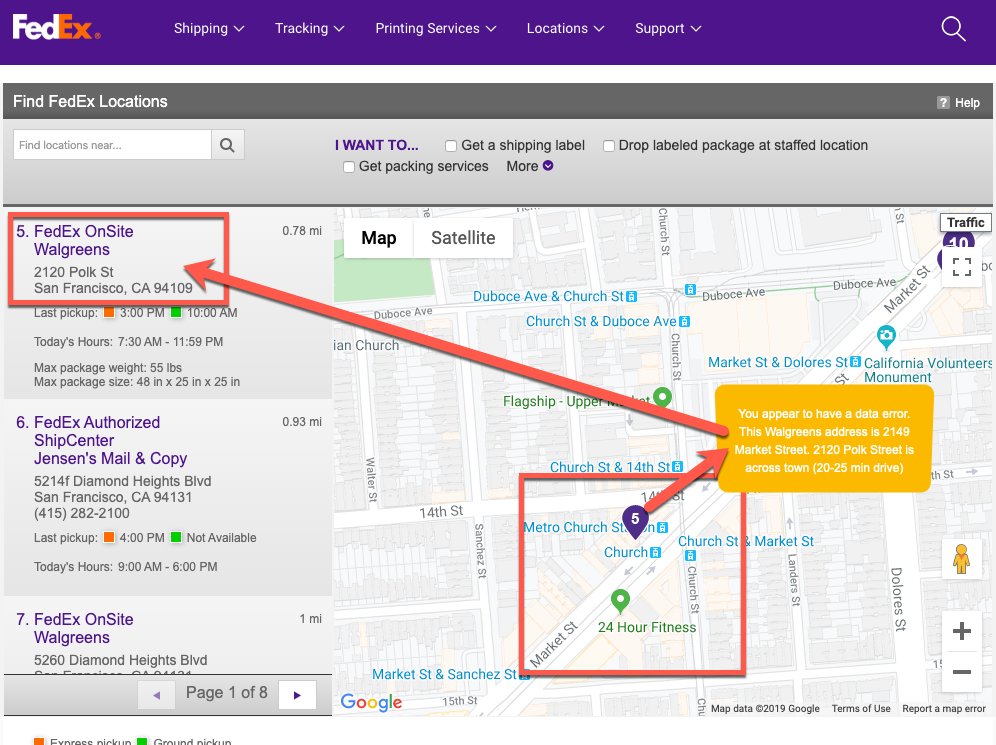This screenshot has height=745, width=996.
Task: Check Get packing services
Action: 349,167
